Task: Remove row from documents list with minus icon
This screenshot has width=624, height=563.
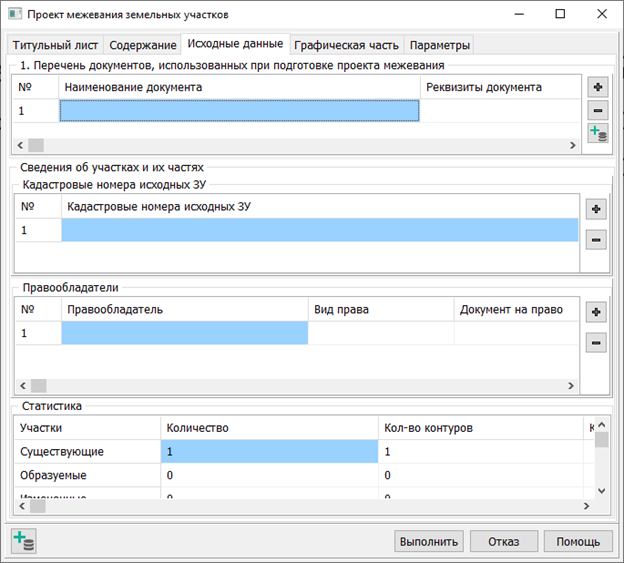Action: click(x=597, y=111)
